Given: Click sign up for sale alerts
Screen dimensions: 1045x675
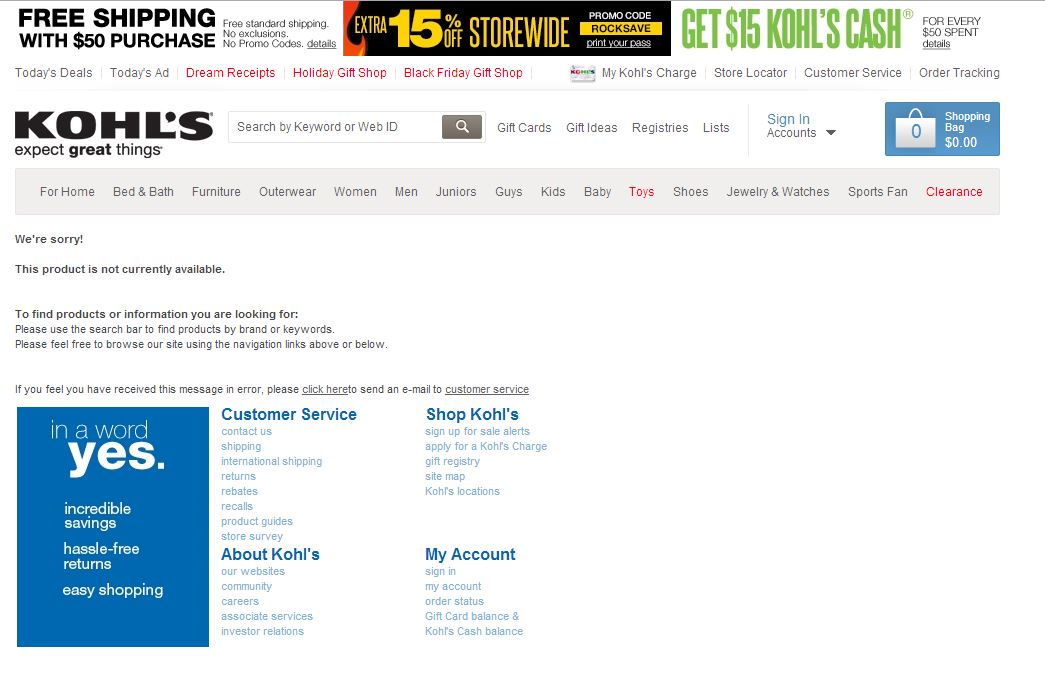Looking at the screenshot, I should 477,432.
